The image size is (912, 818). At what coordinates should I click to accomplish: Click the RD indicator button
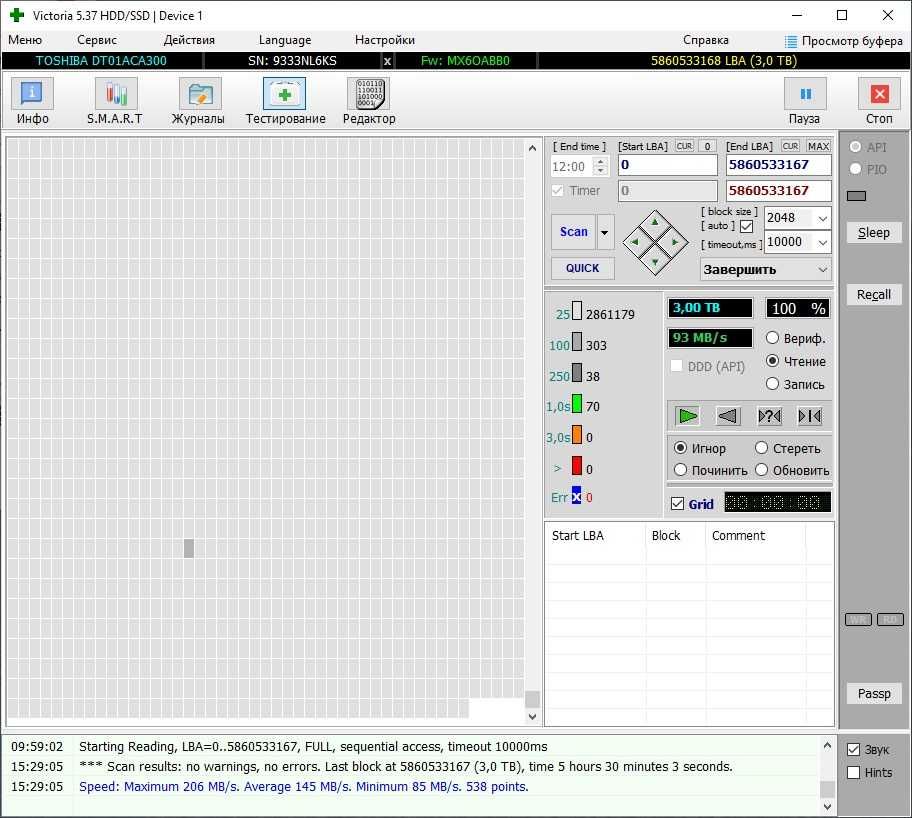pyautogui.click(x=890, y=620)
